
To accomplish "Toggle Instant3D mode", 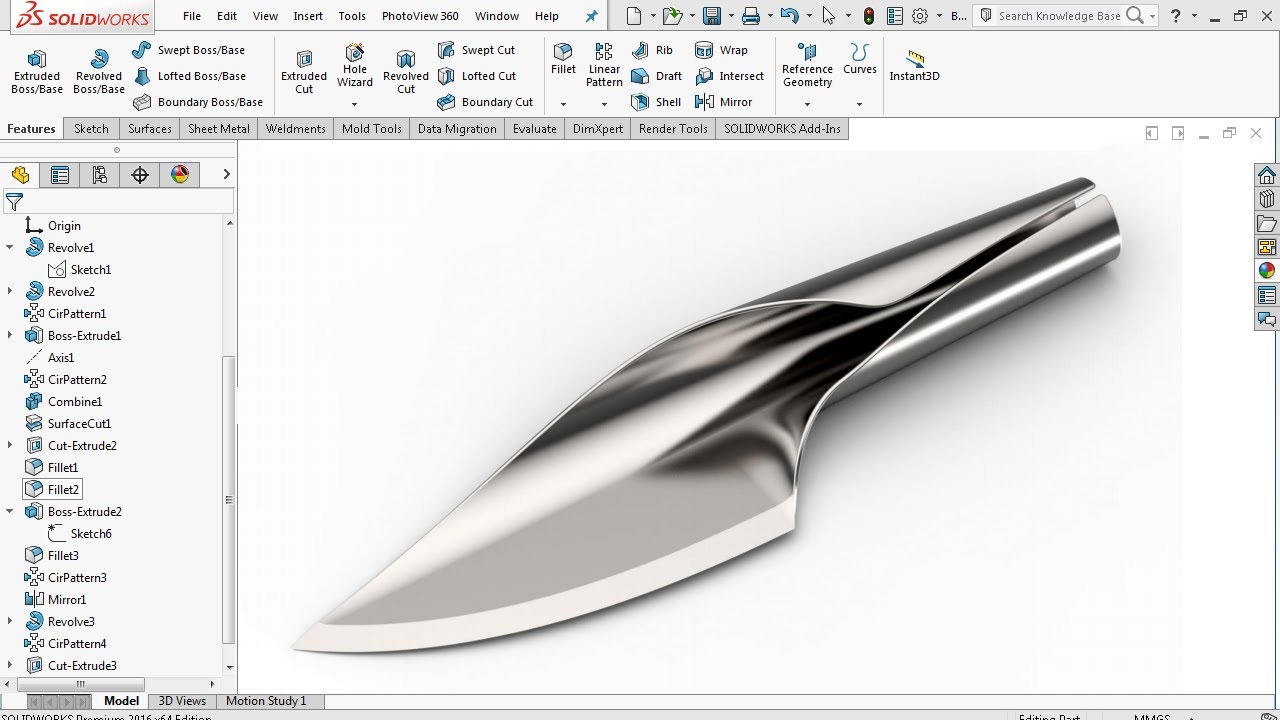I will pyautogui.click(x=915, y=66).
